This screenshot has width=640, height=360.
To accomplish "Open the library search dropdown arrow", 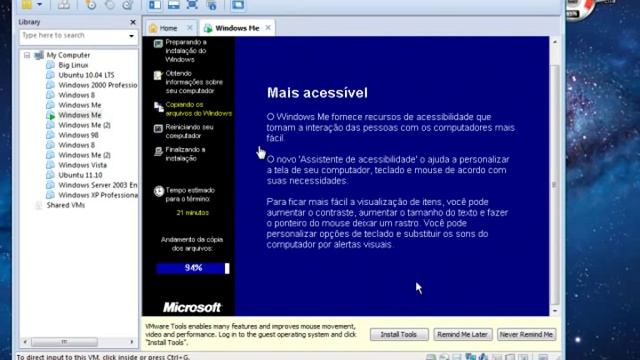I will [131, 36].
